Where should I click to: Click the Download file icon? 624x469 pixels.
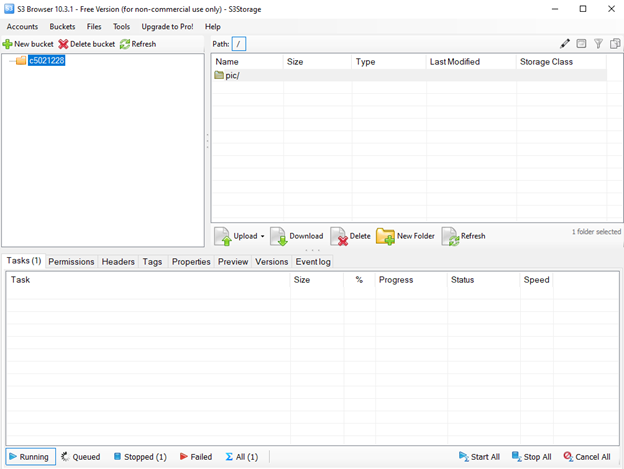point(279,236)
